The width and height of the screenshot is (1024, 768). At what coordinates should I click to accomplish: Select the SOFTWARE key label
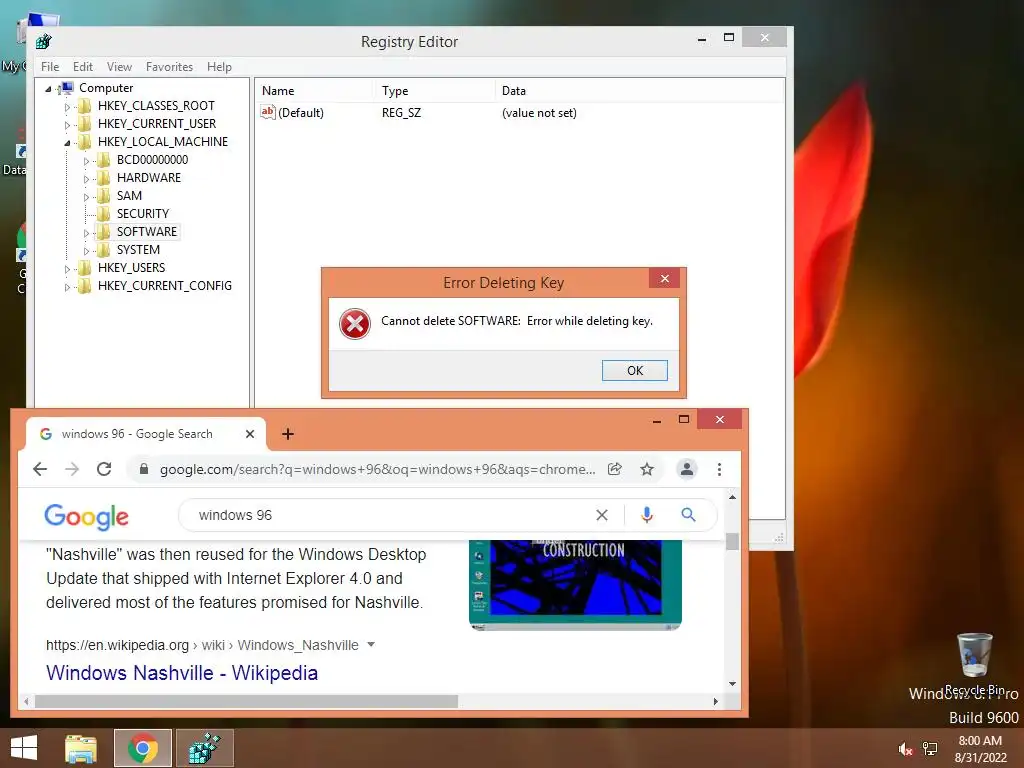147,232
